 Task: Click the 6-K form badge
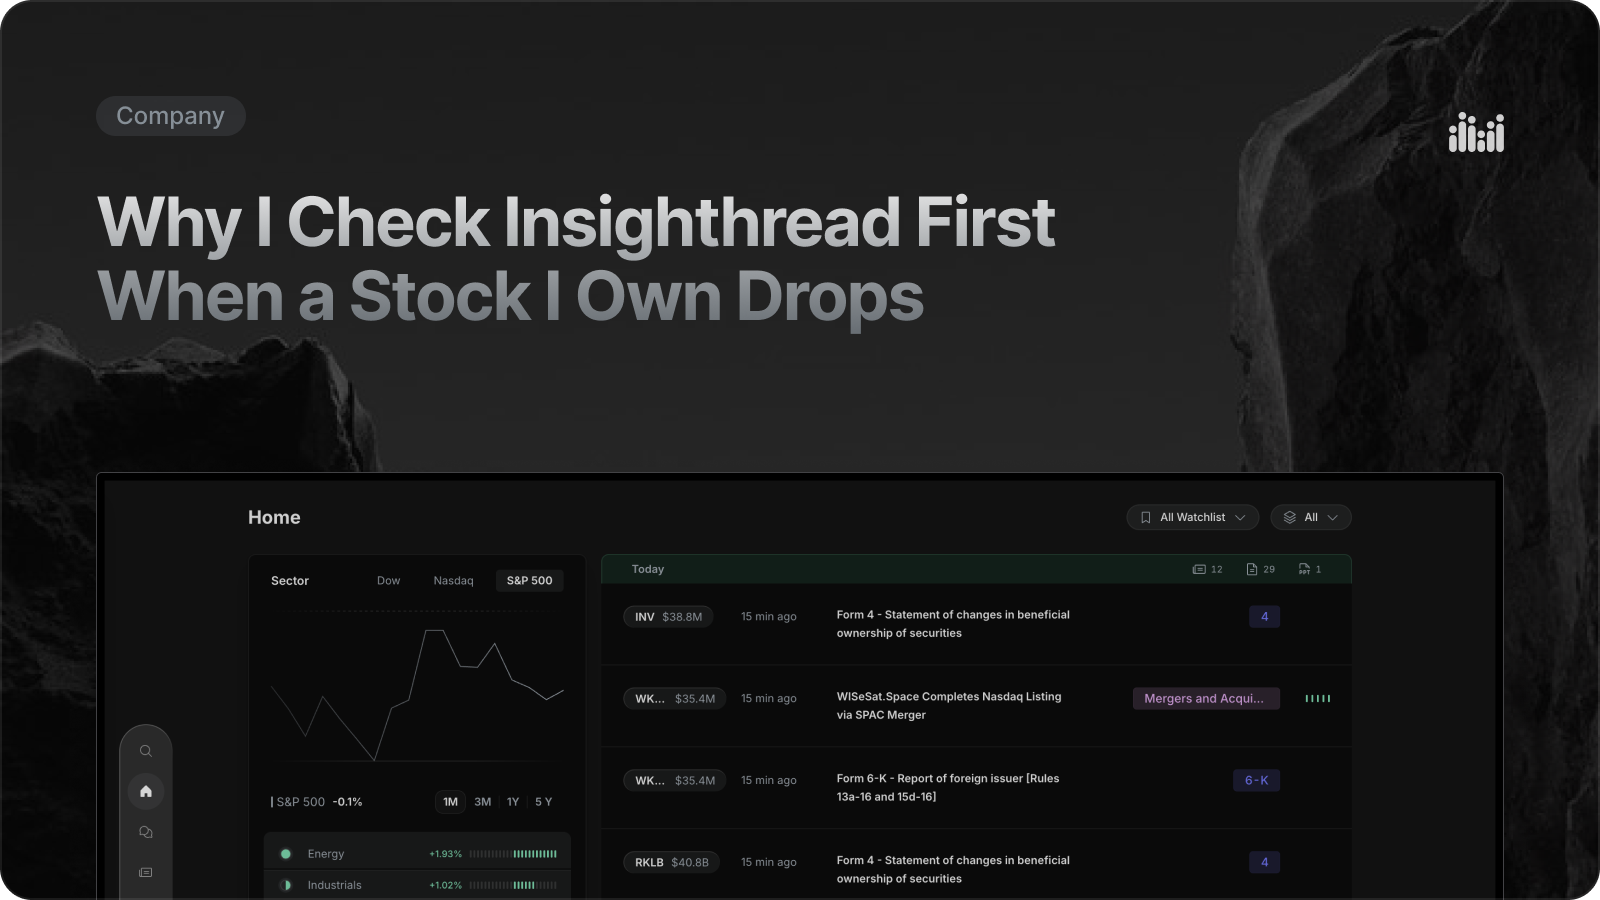[x=1256, y=780]
